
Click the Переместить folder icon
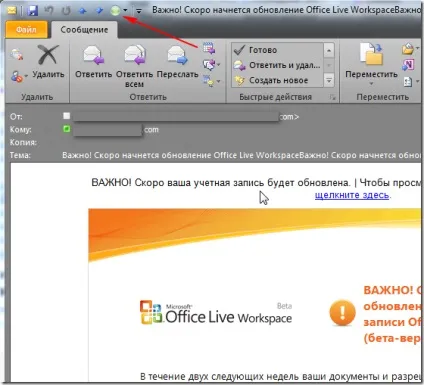coord(371,54)
